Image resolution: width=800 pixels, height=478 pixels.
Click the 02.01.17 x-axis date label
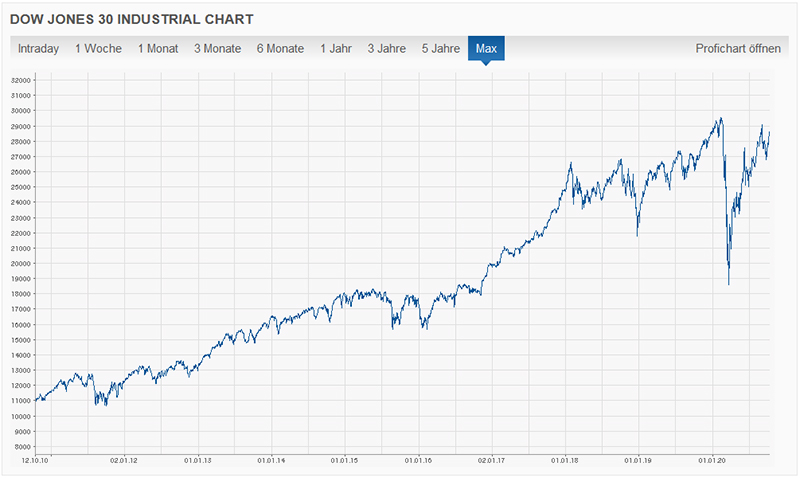tap(491, 461)
